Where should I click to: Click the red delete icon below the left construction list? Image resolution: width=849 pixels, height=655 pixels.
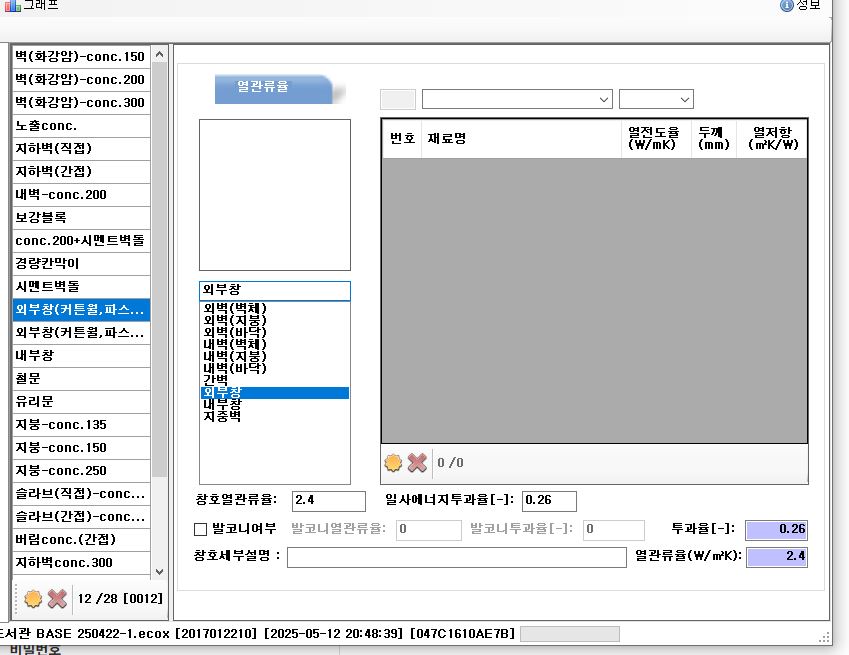(x=57, y=599)
